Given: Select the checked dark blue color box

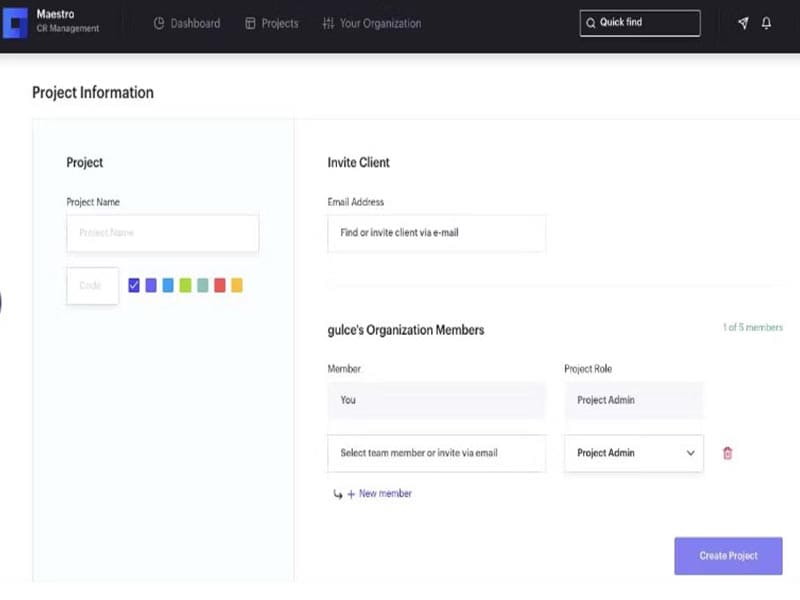Looking at the screenshot, I should 134,286.
